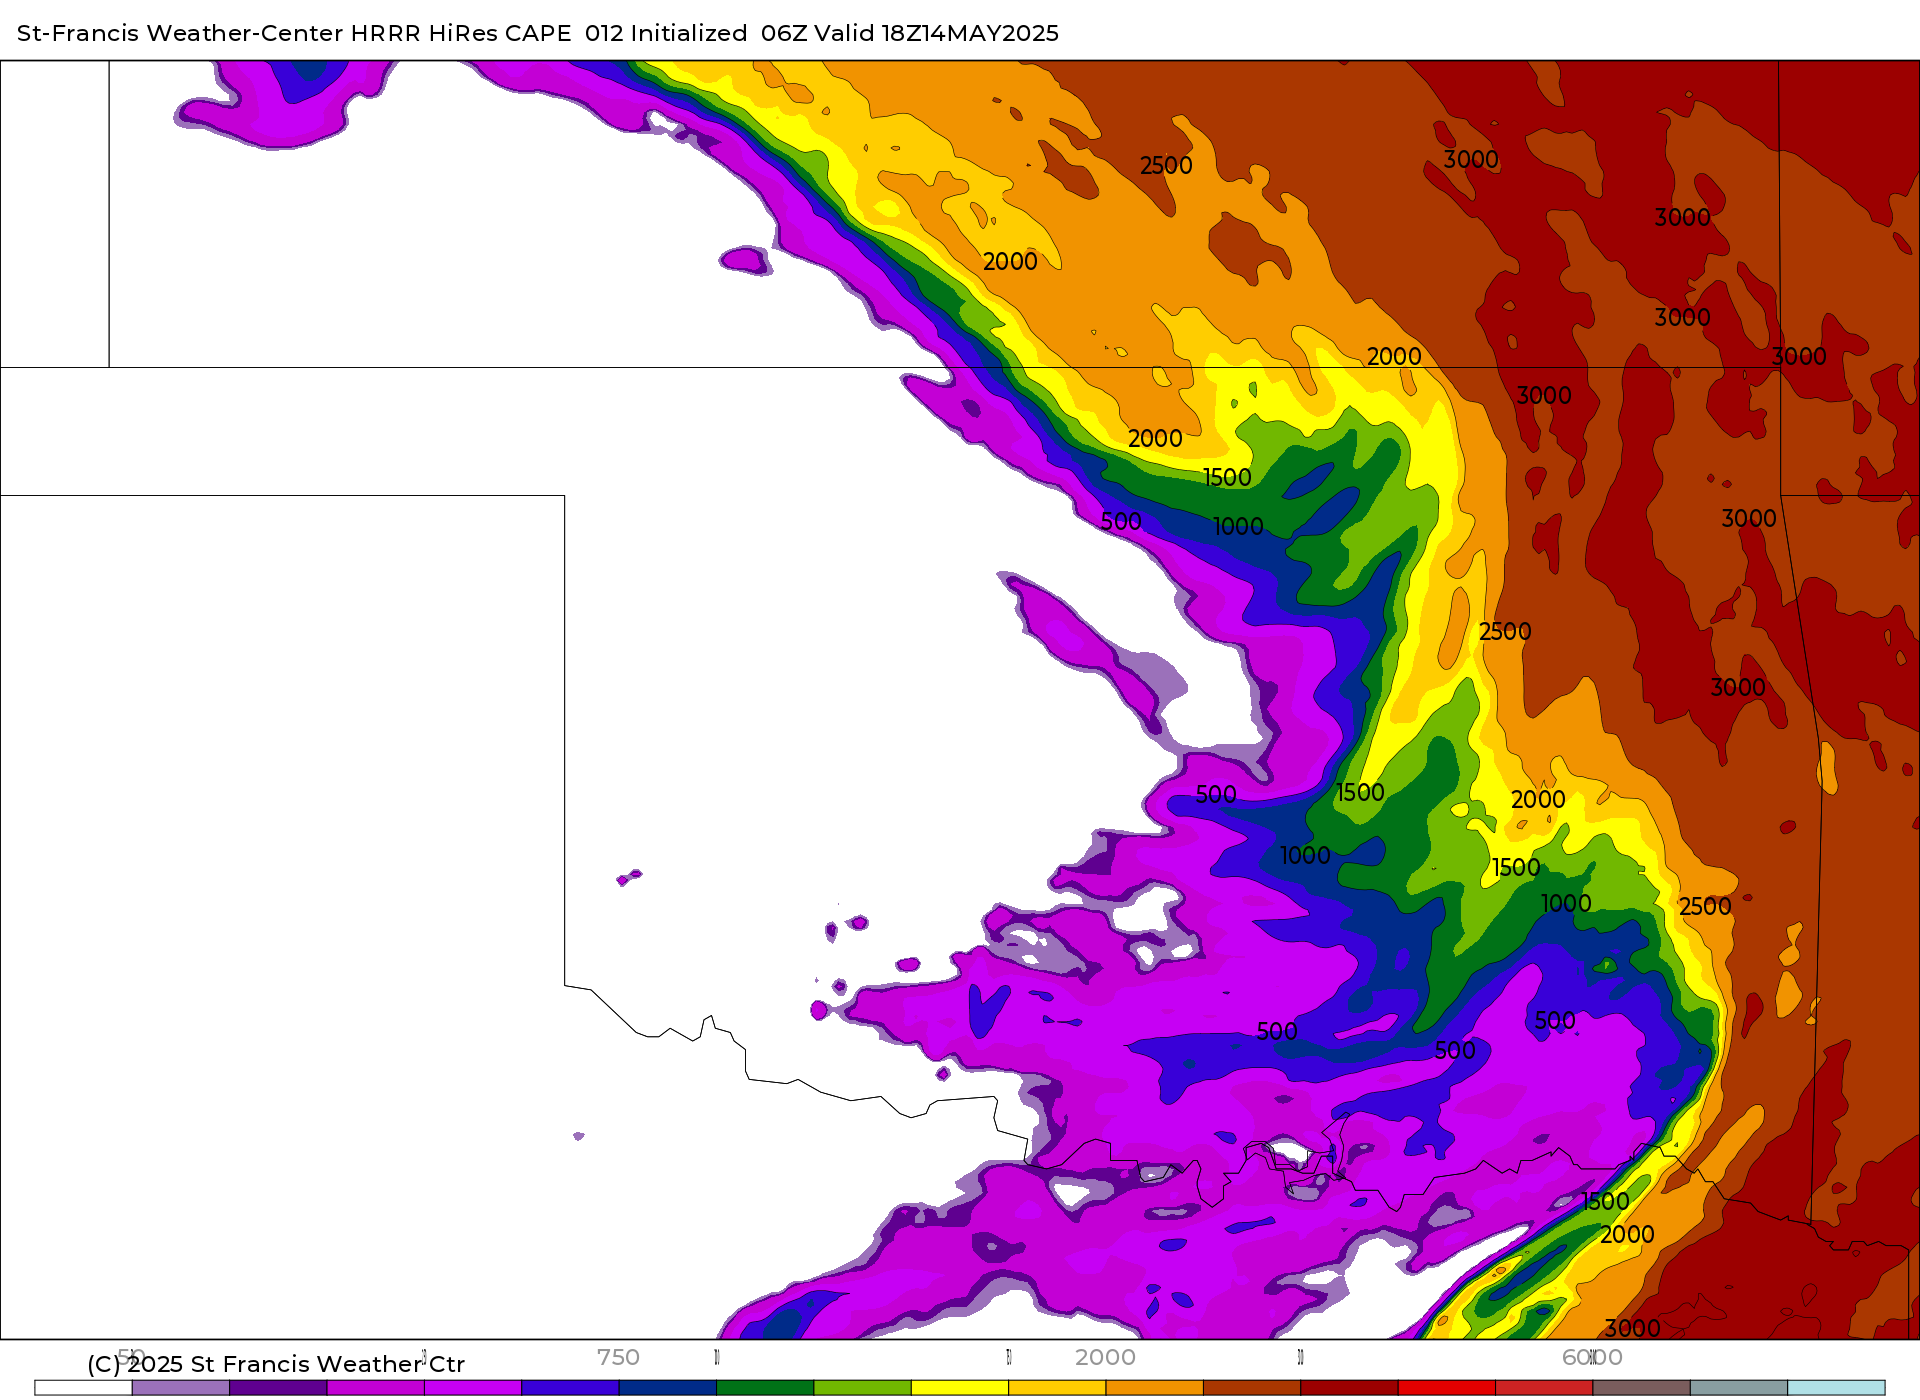This screenshot has width=1920, height=1400.
Task: Select the dark indigo-purple legend swatch
Action: pos(278,1388)
